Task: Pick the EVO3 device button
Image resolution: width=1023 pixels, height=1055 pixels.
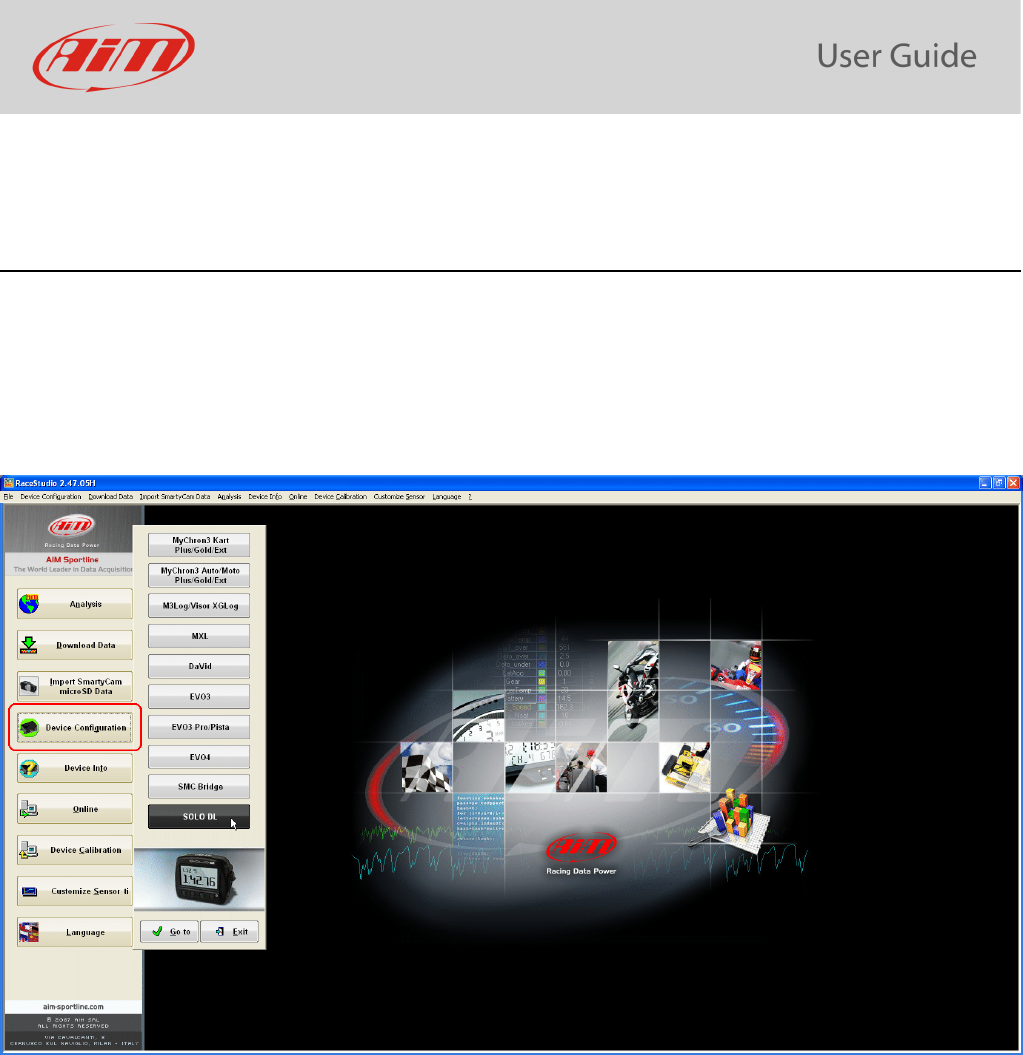Action: click(199, 696)
